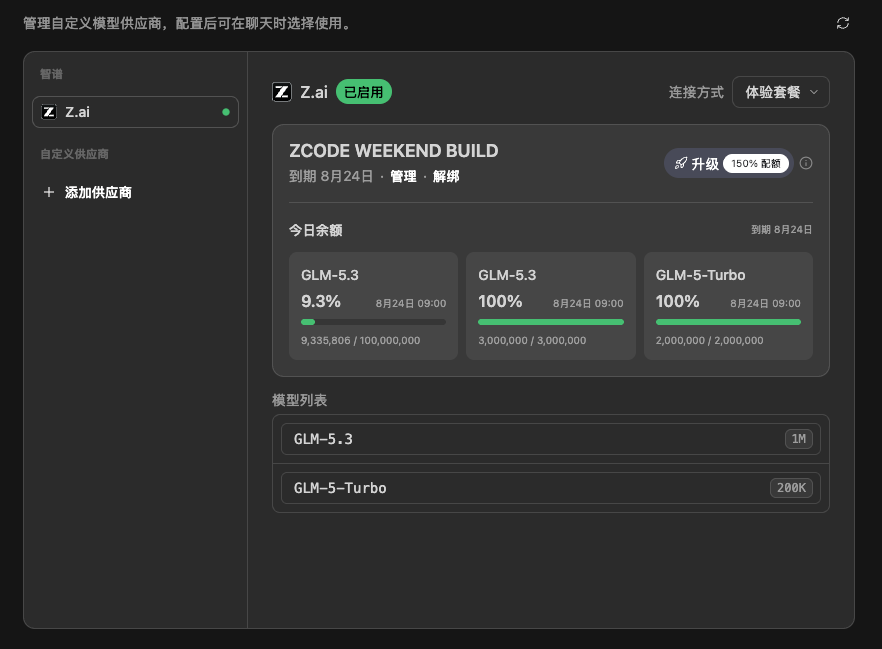882x649 pixels.
Task: Click the 解绑 unbind link
Action: coord(446,177)
